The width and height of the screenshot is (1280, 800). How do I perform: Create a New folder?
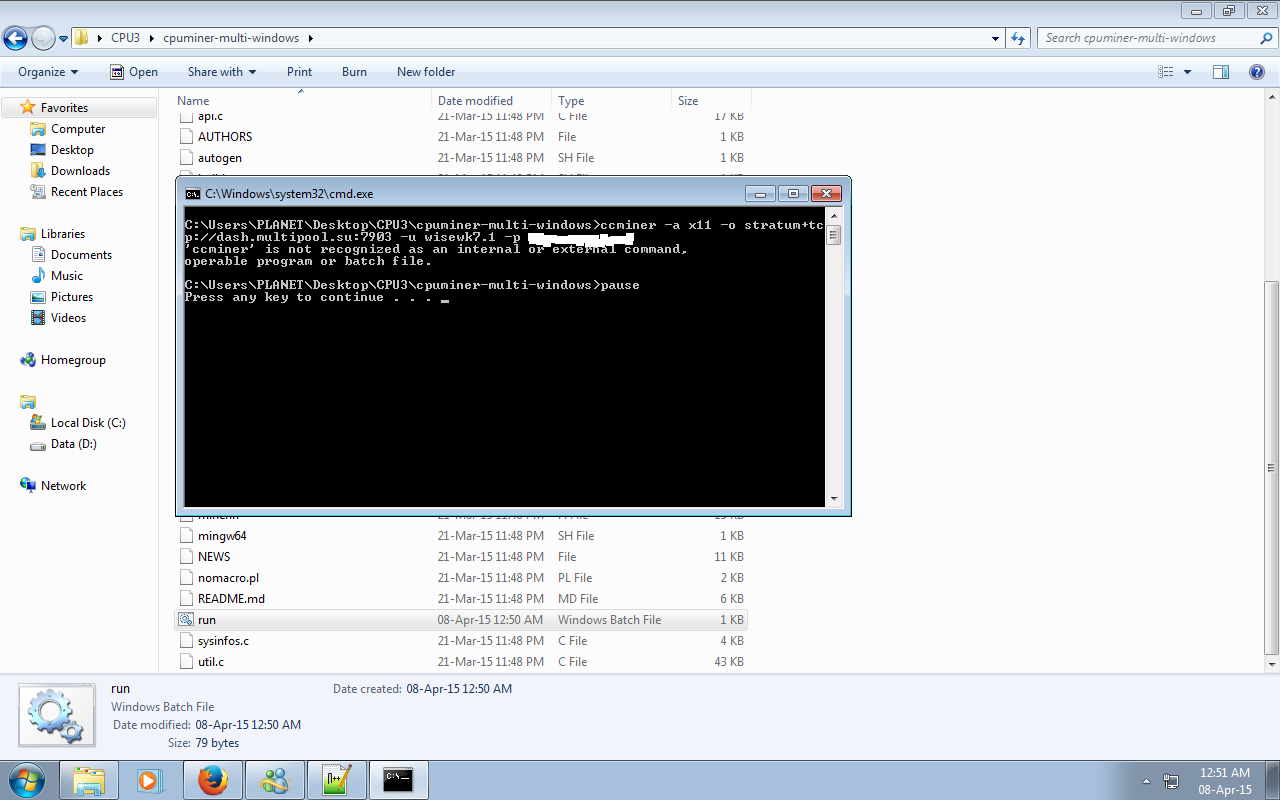click(426, 72)
